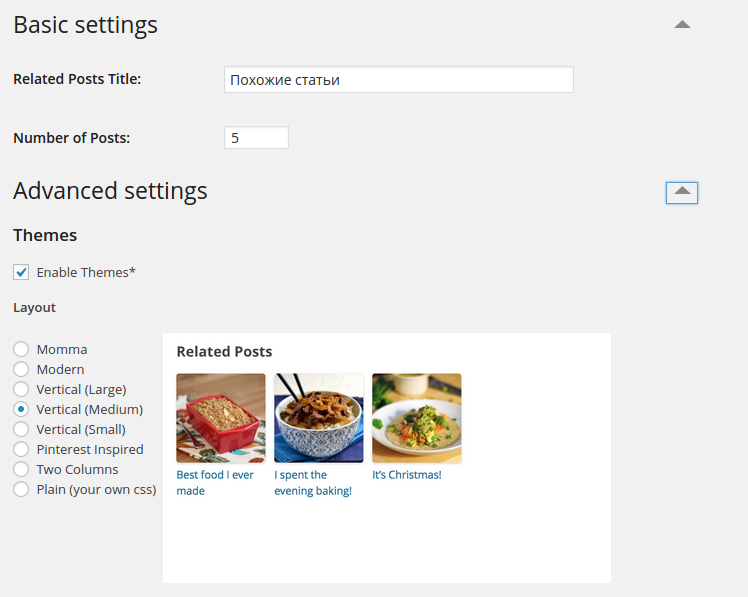Choose the Vertical (Large) layout
Viewport: 748px width, 597px height.
point(21,389)
